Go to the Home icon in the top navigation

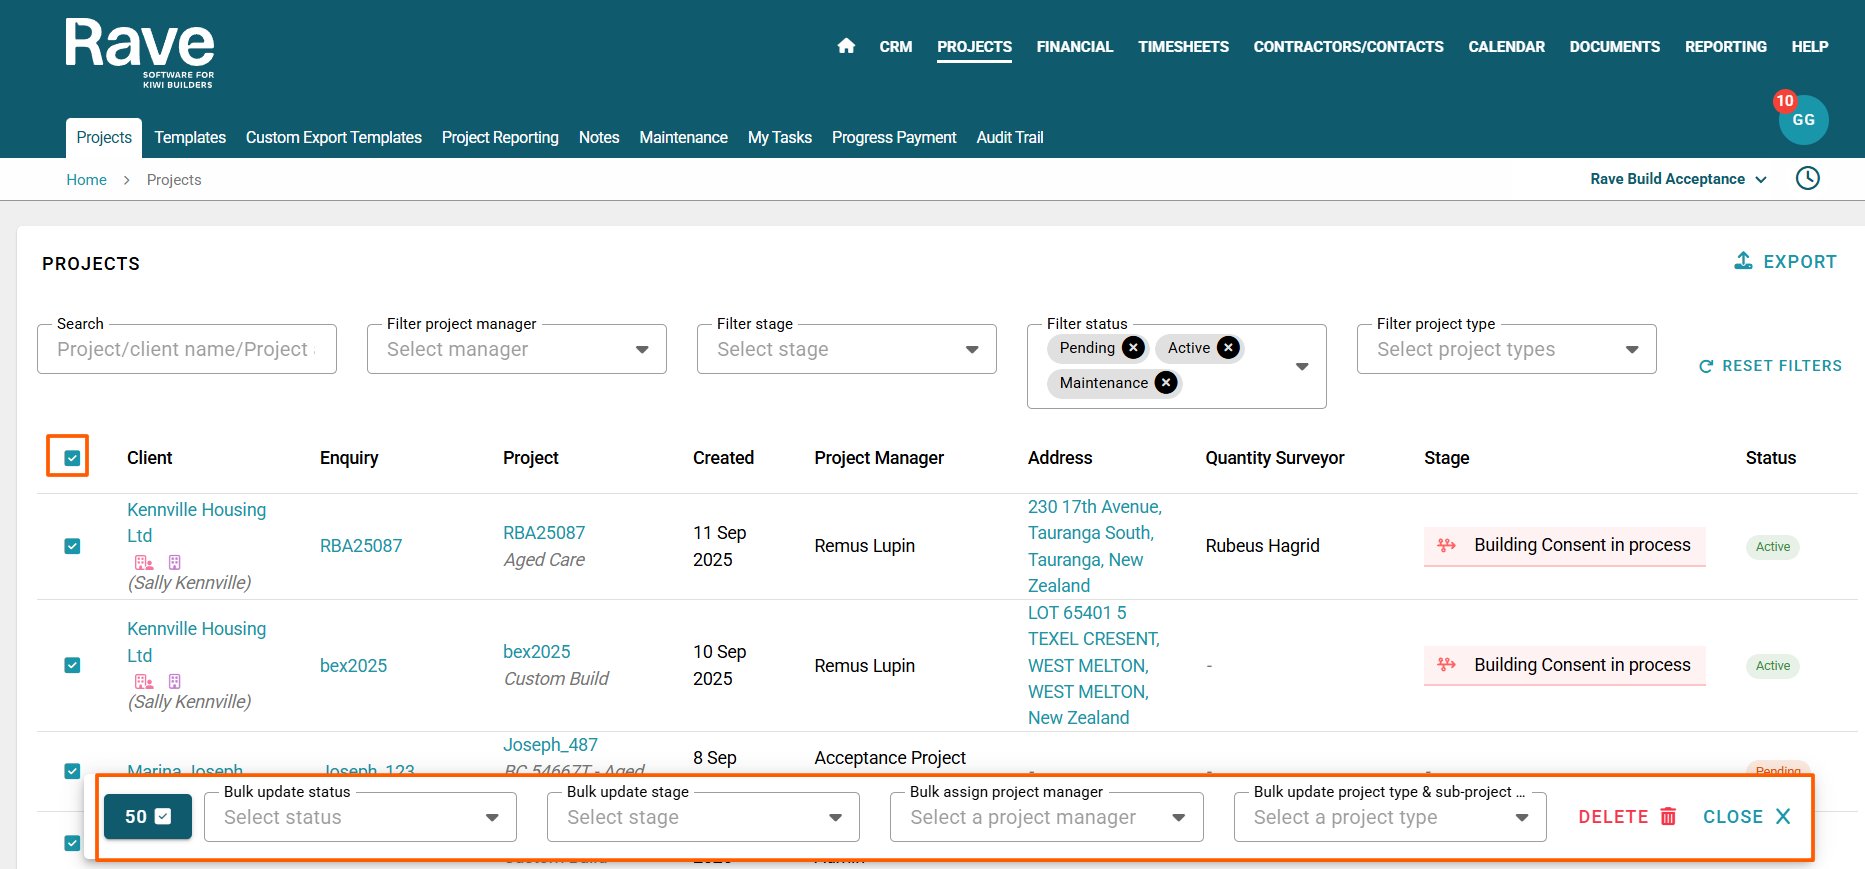(846, 46)
